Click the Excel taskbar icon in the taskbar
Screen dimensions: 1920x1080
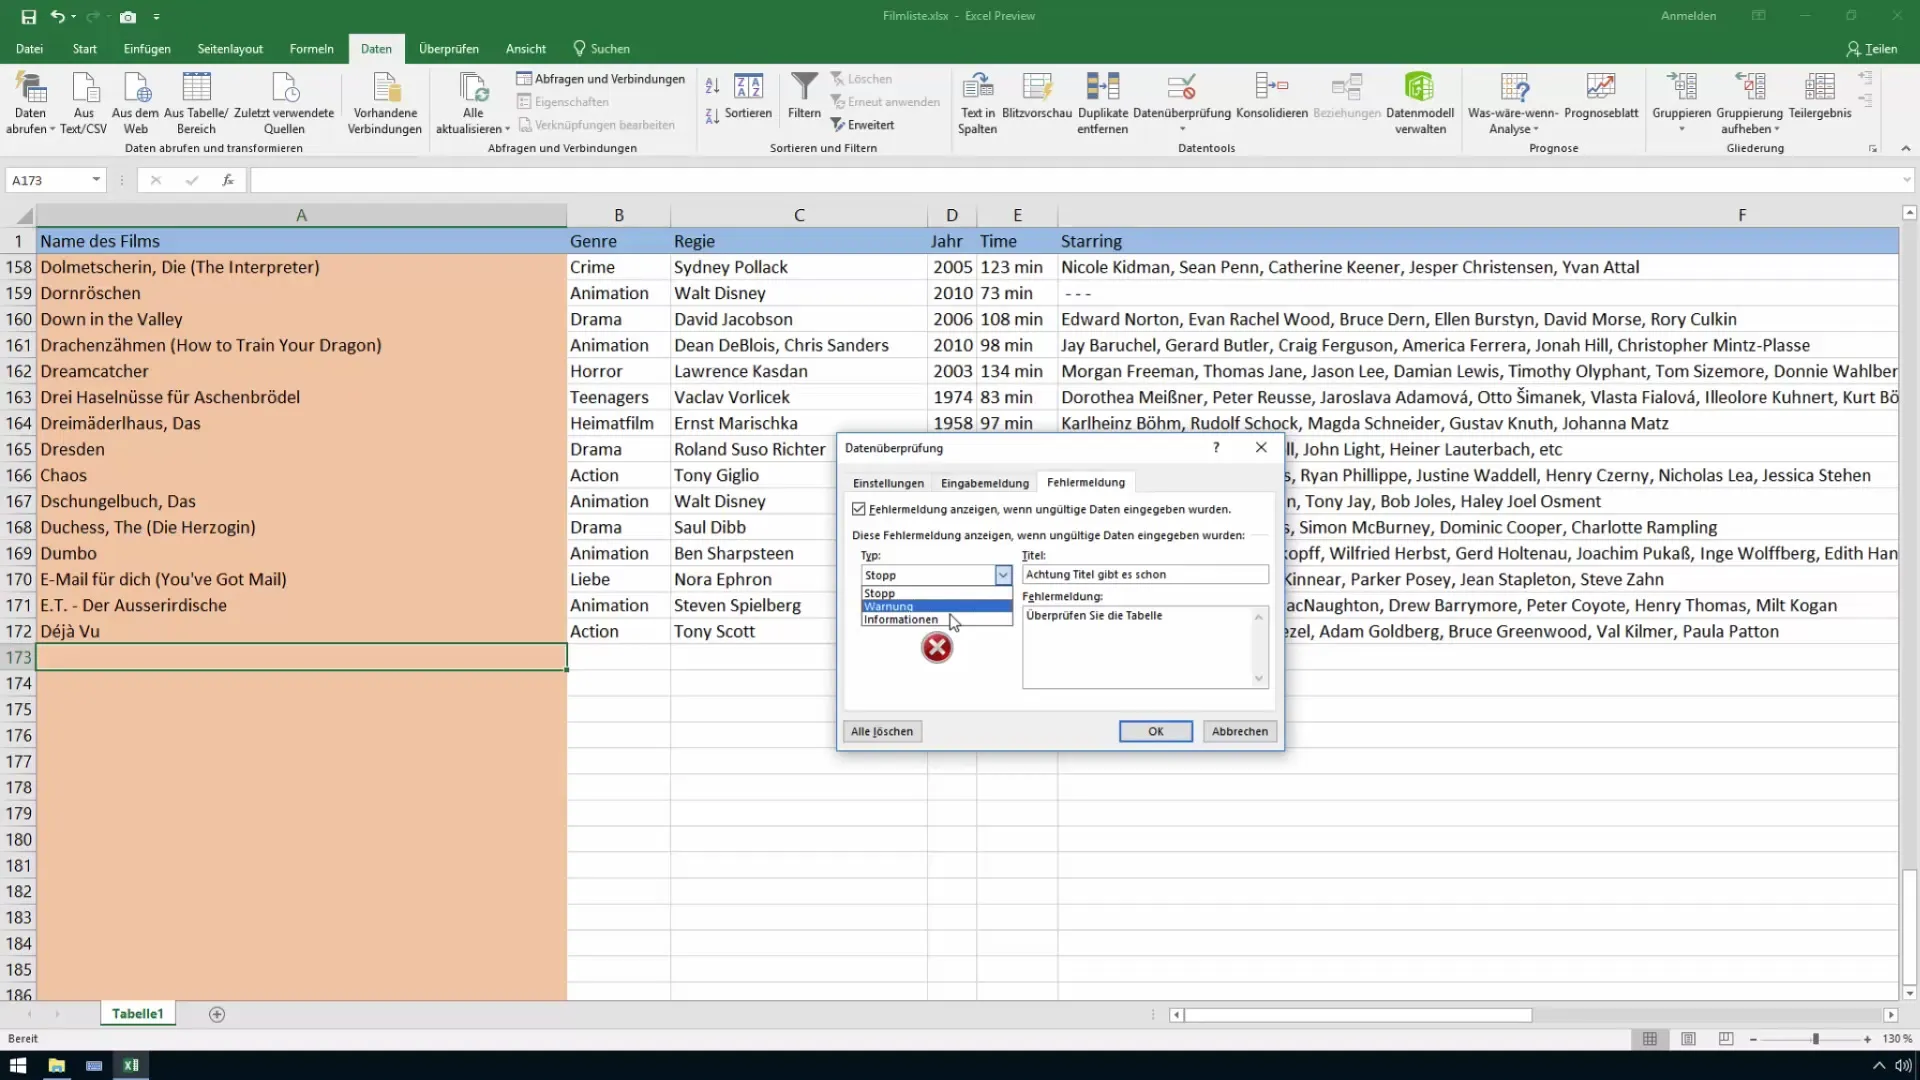click(129, 1064)
